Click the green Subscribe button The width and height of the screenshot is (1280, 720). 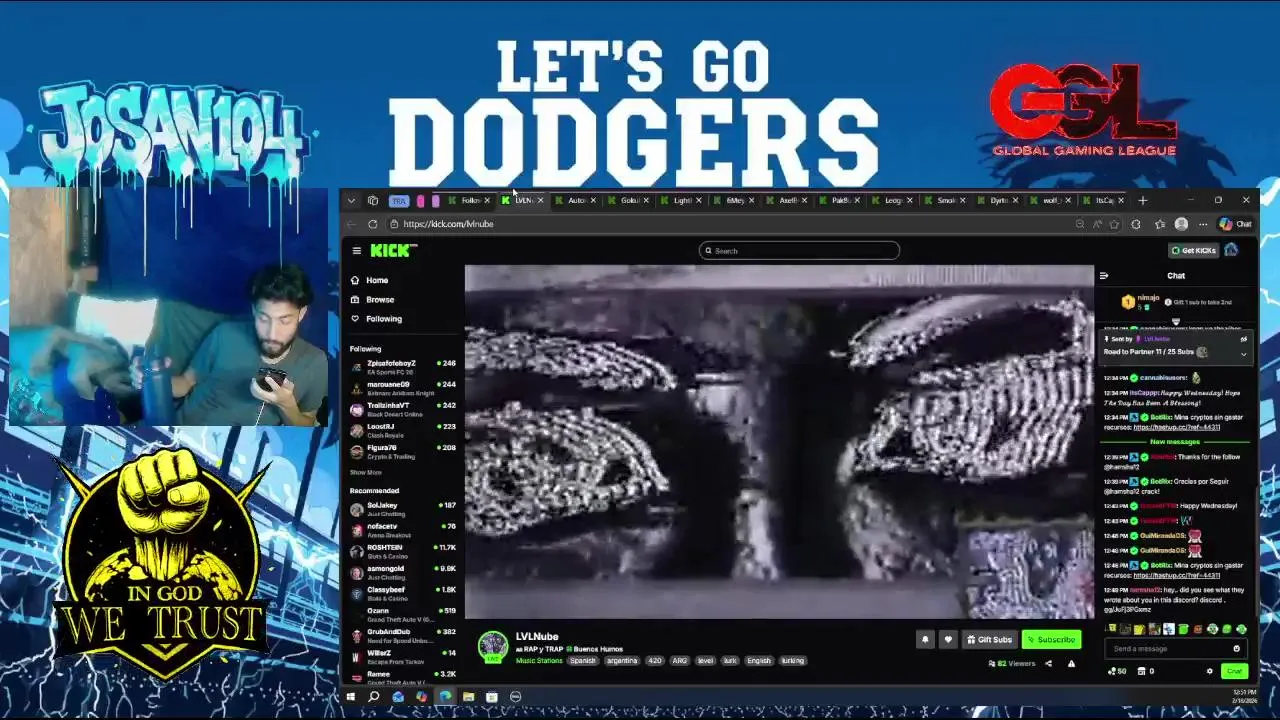(1051, 639)
